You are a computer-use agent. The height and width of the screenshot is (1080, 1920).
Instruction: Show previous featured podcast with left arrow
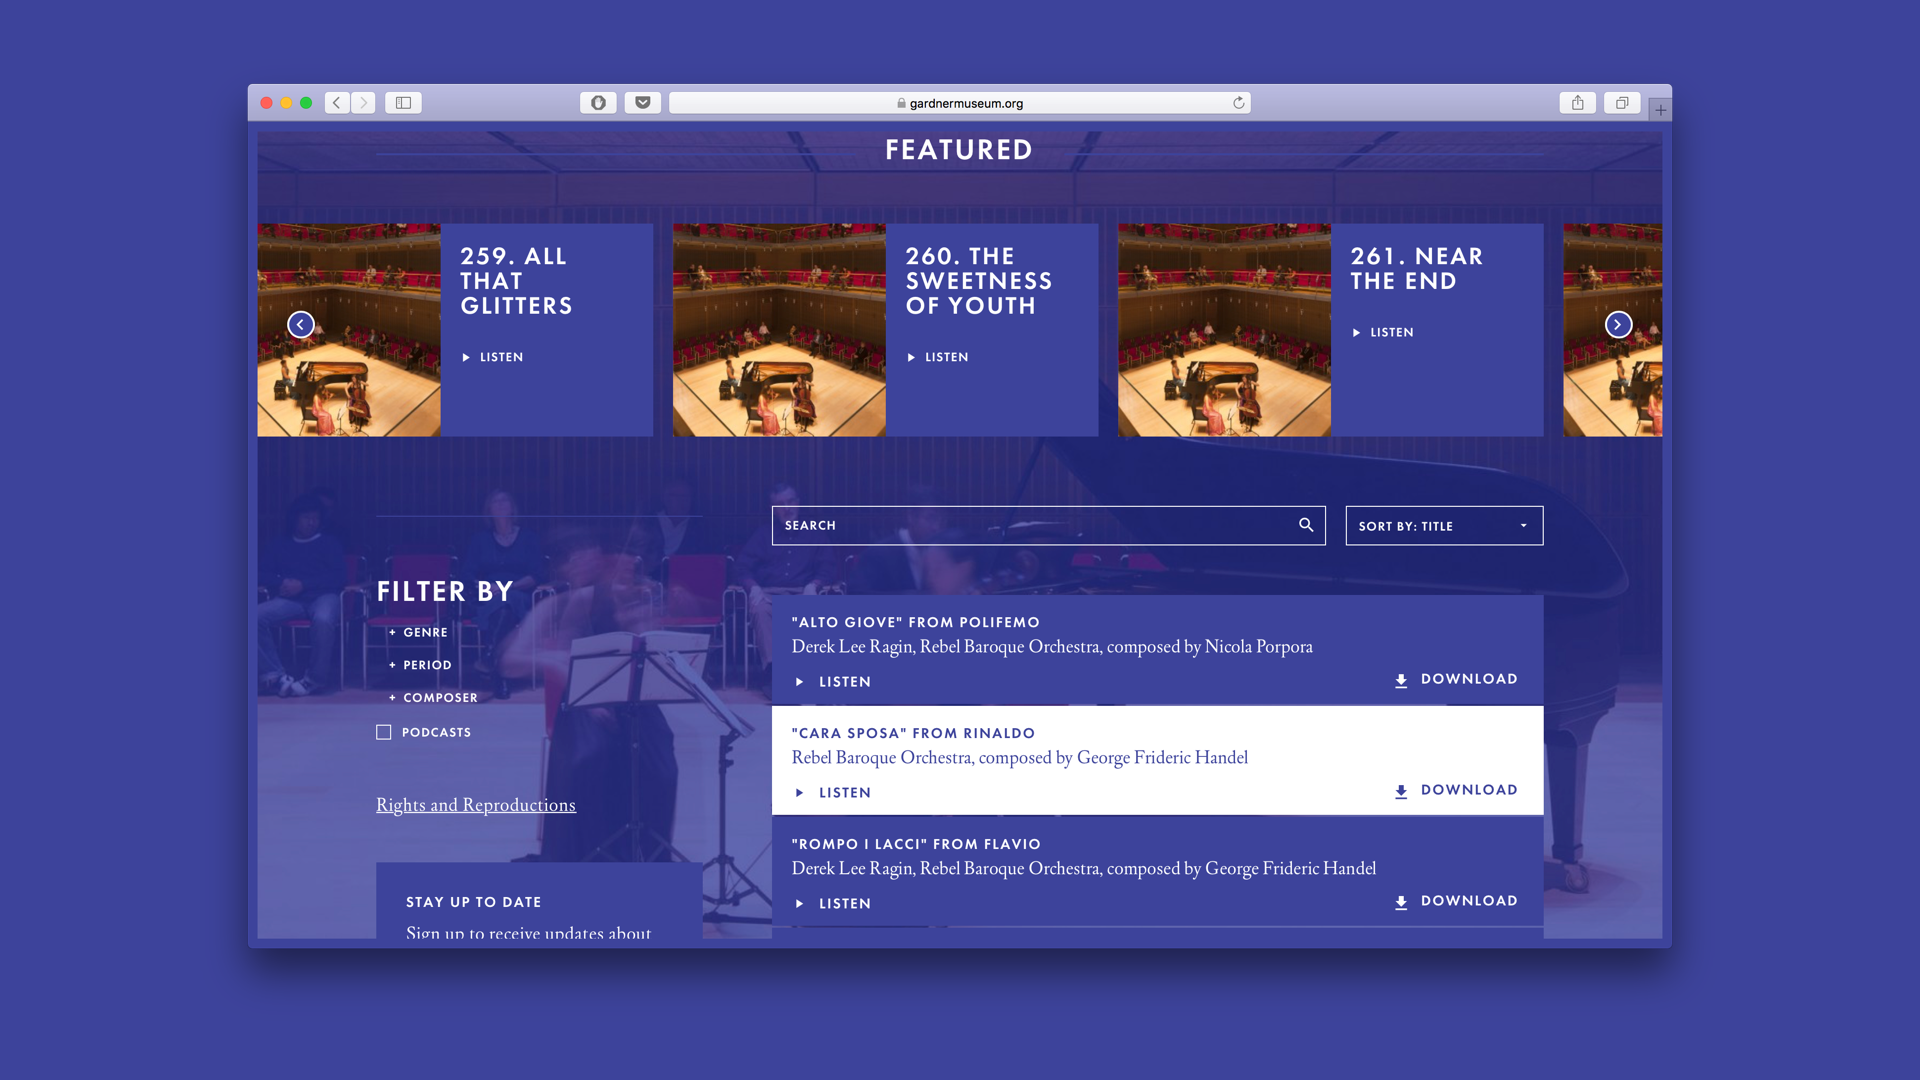[301, 325]
